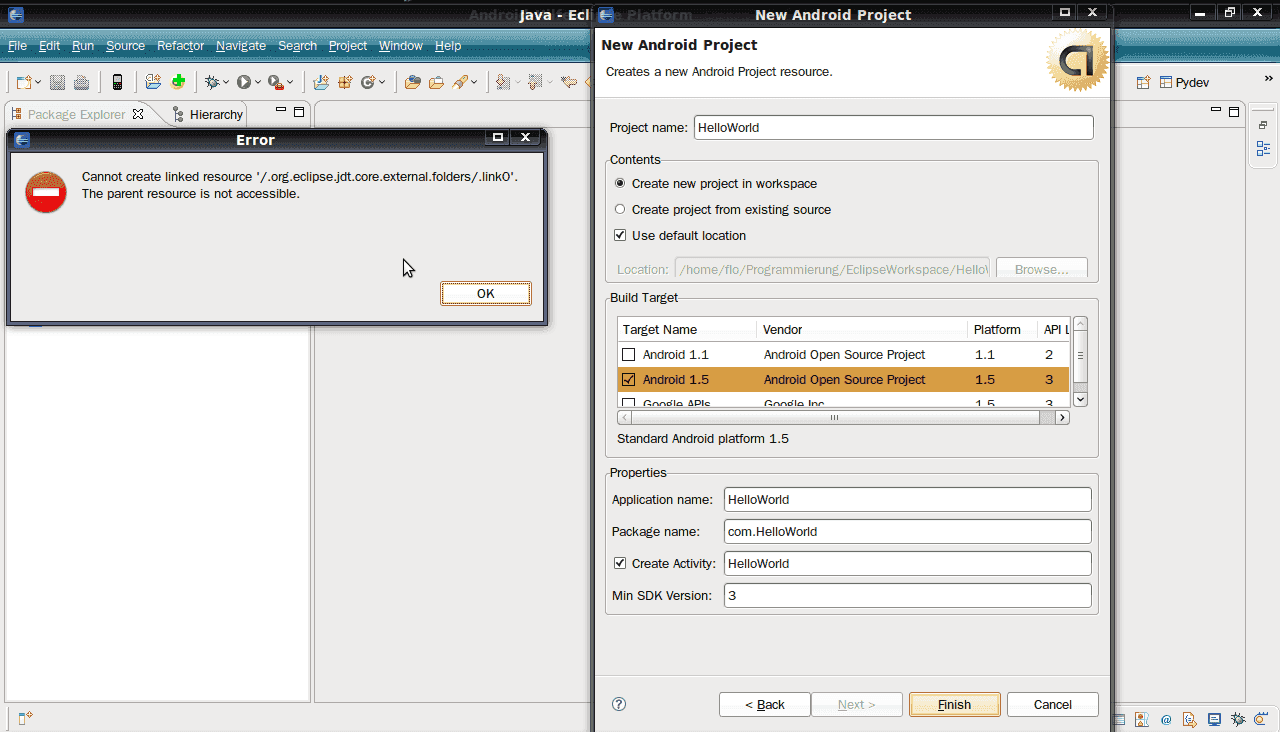Viewport: 1280px width, 732px height.
Task: Uncheck the Android 1.5 build target
Action: [628, 380]
